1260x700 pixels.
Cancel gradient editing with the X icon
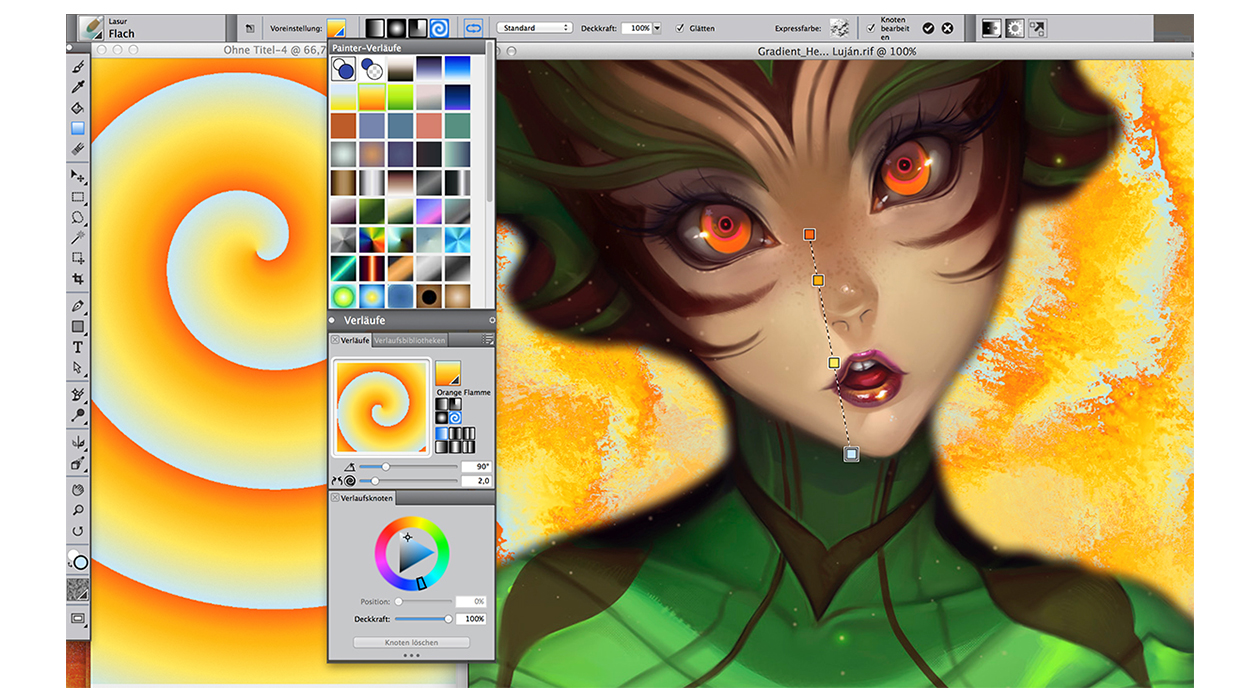pos(947,29)
